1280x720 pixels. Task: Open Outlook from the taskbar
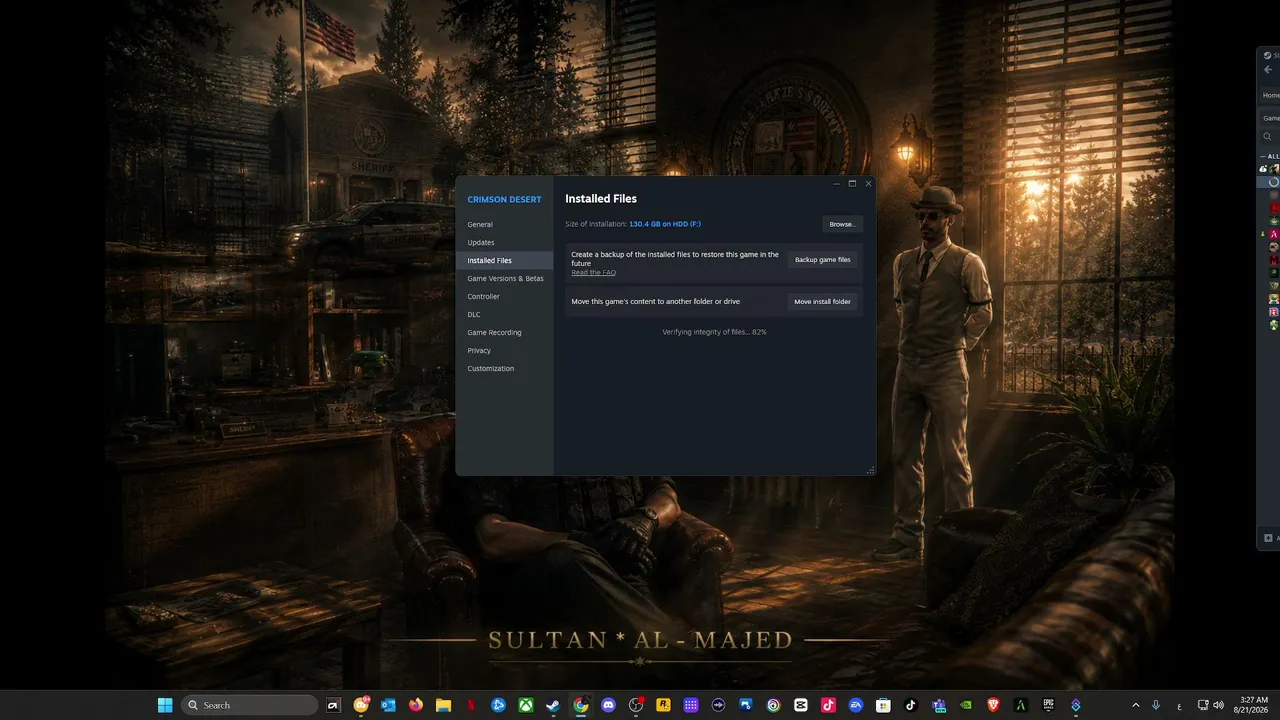click(388, 705)
